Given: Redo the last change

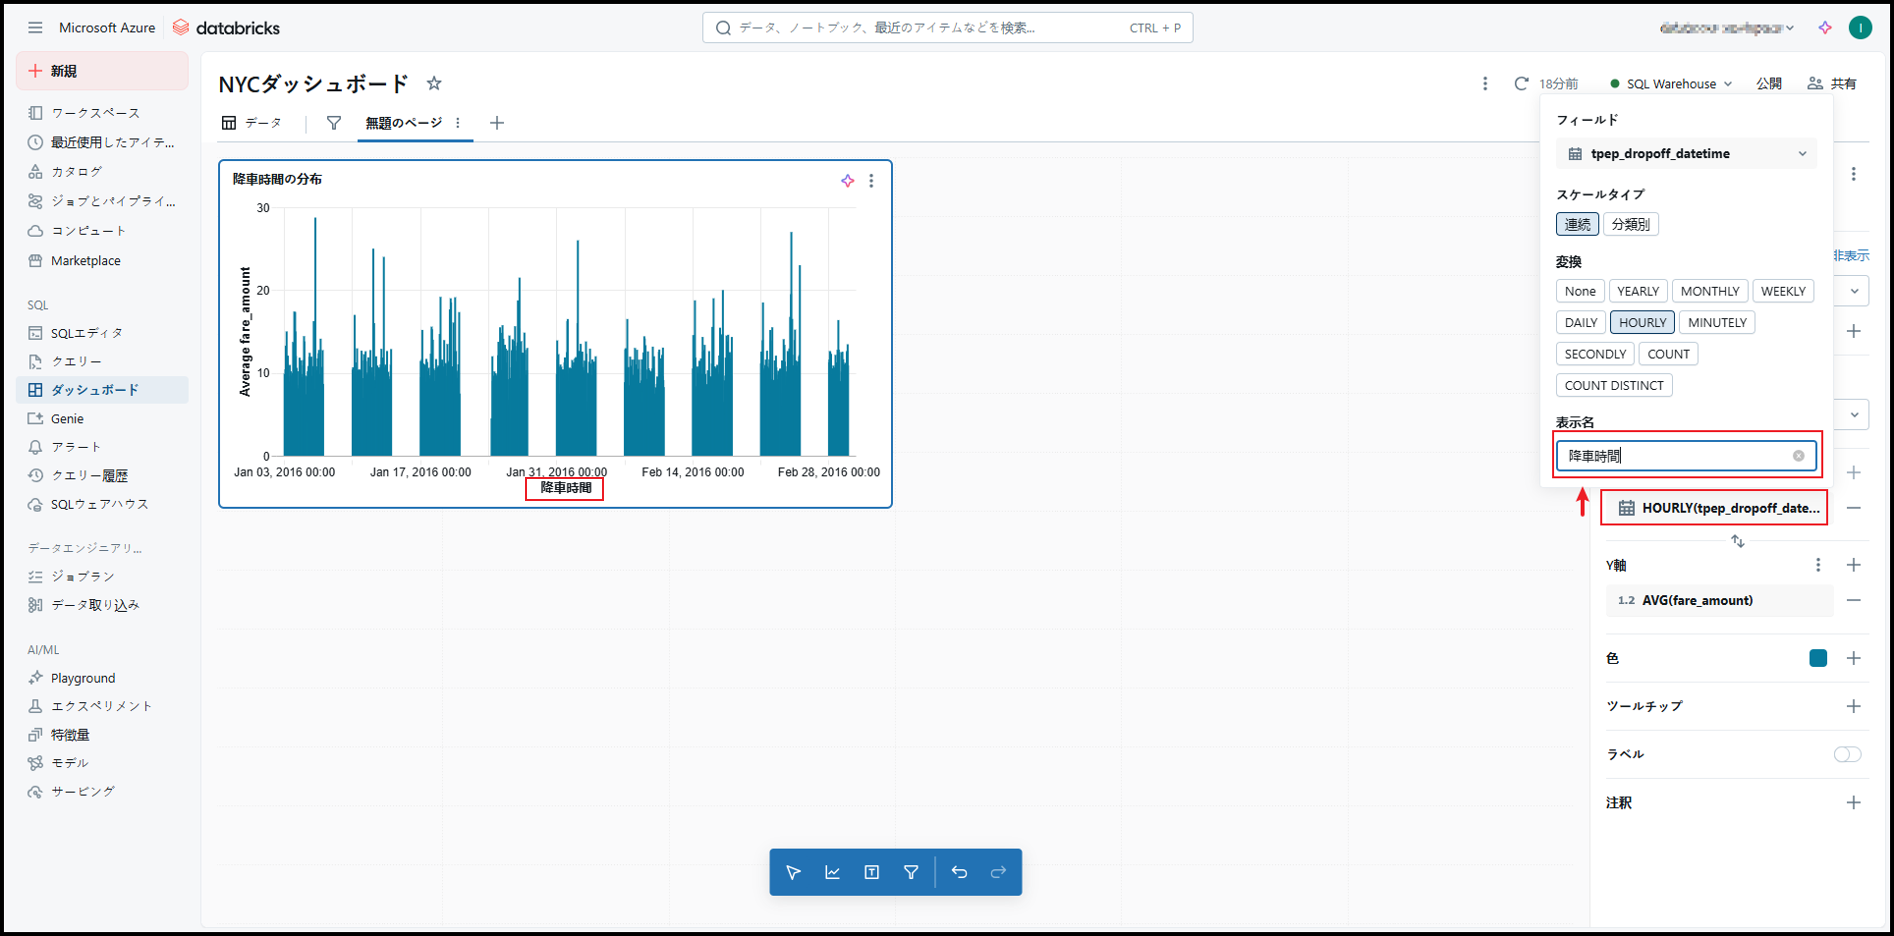Looking at the screenshot, I should (x=998, y=872).
